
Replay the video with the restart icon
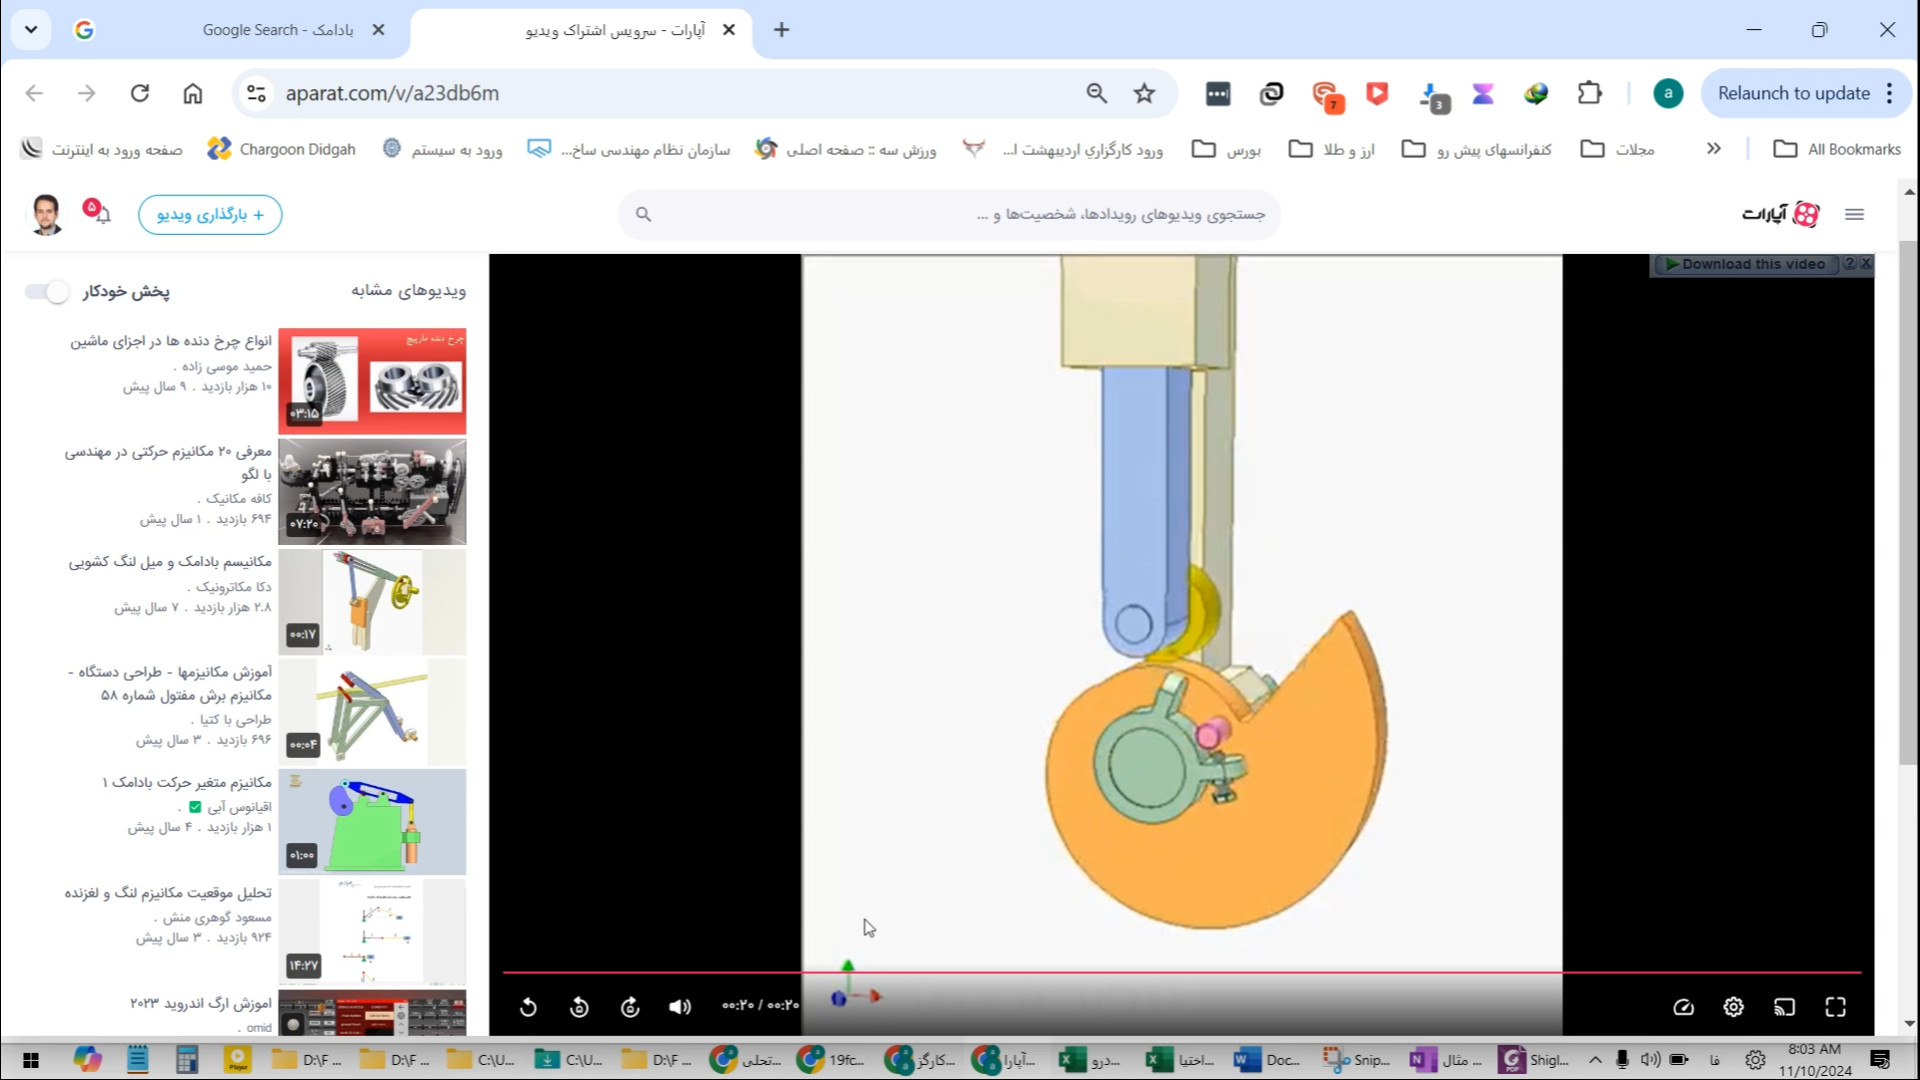(x=528, y=1007)
